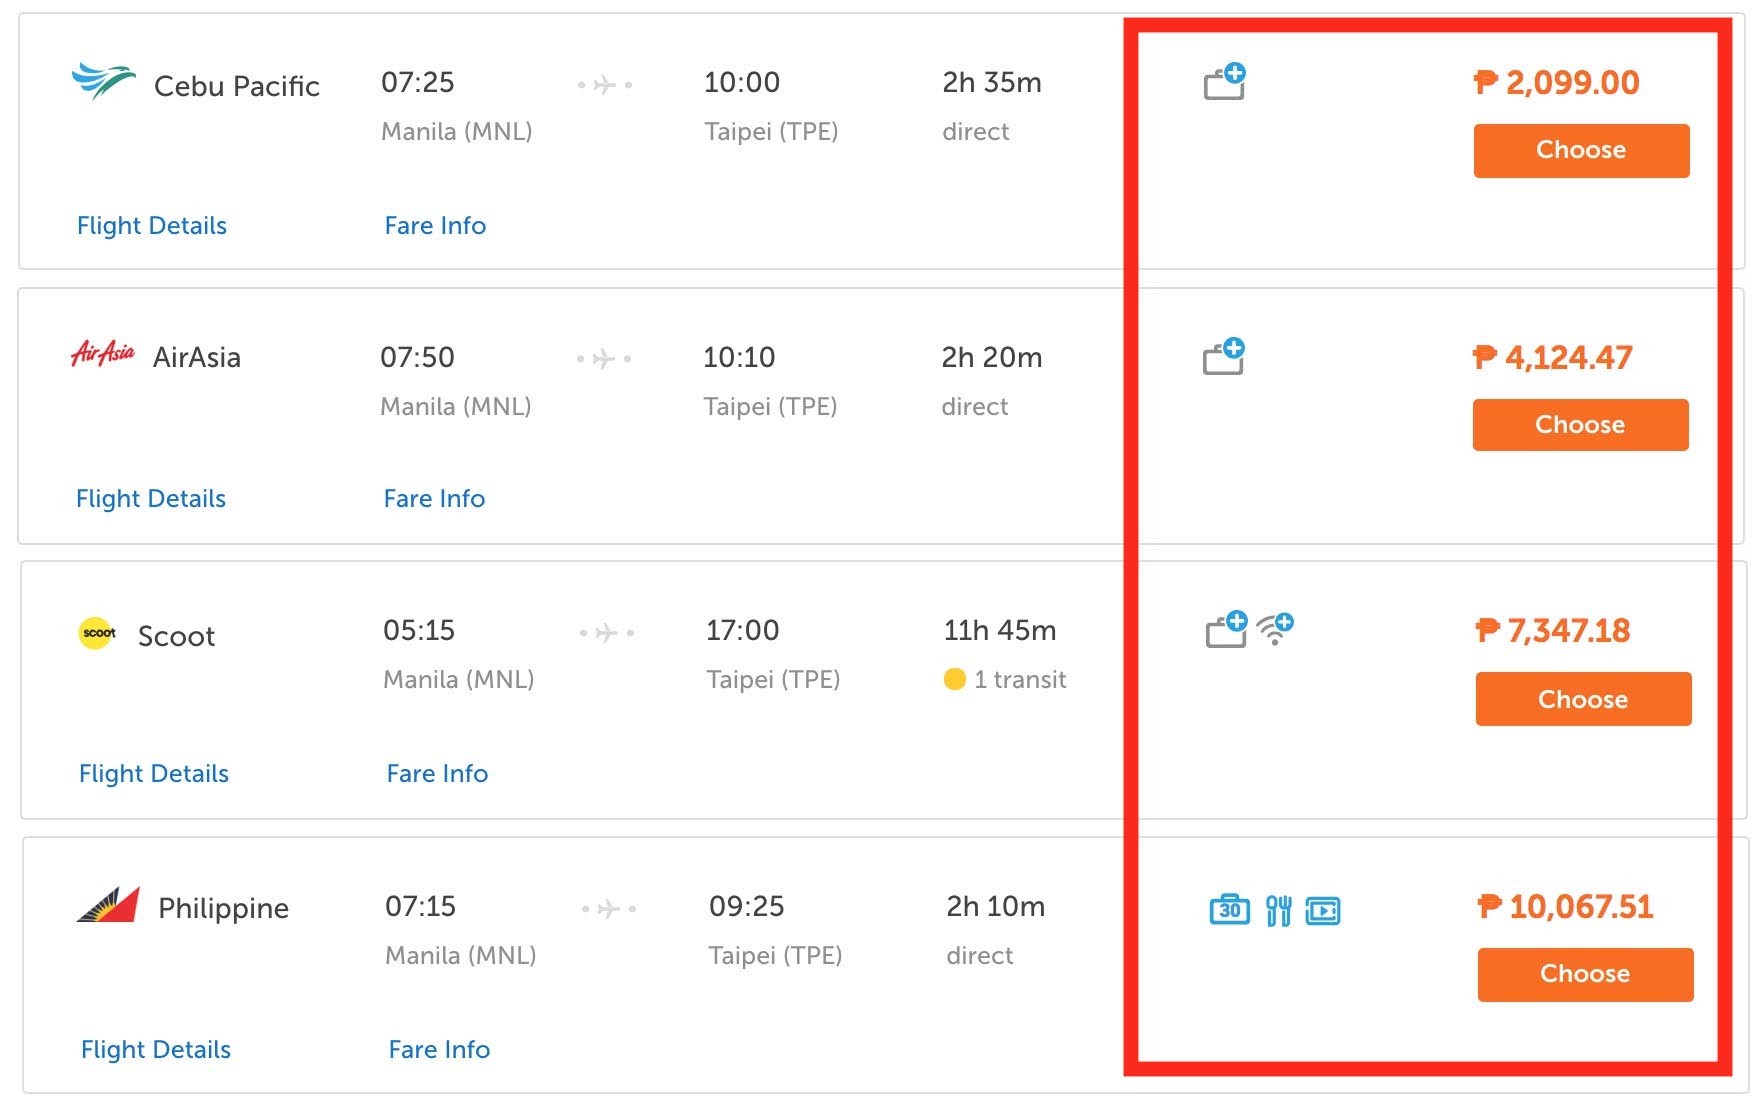
Task: Click the 07:25 departure time
Action: (418, 83)
